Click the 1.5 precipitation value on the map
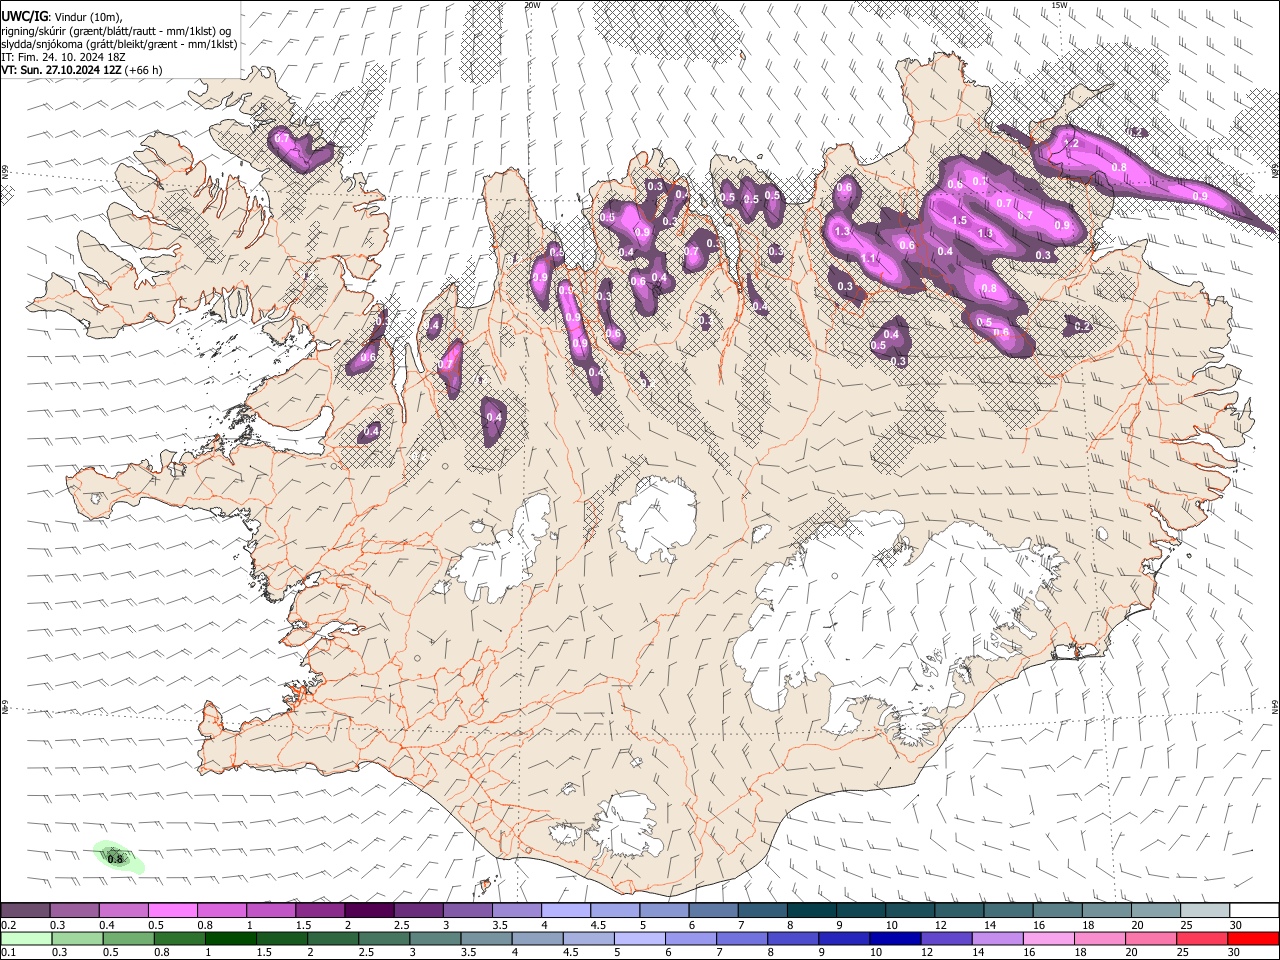Screen dimensions: 1280x960 tap(959, 221)
